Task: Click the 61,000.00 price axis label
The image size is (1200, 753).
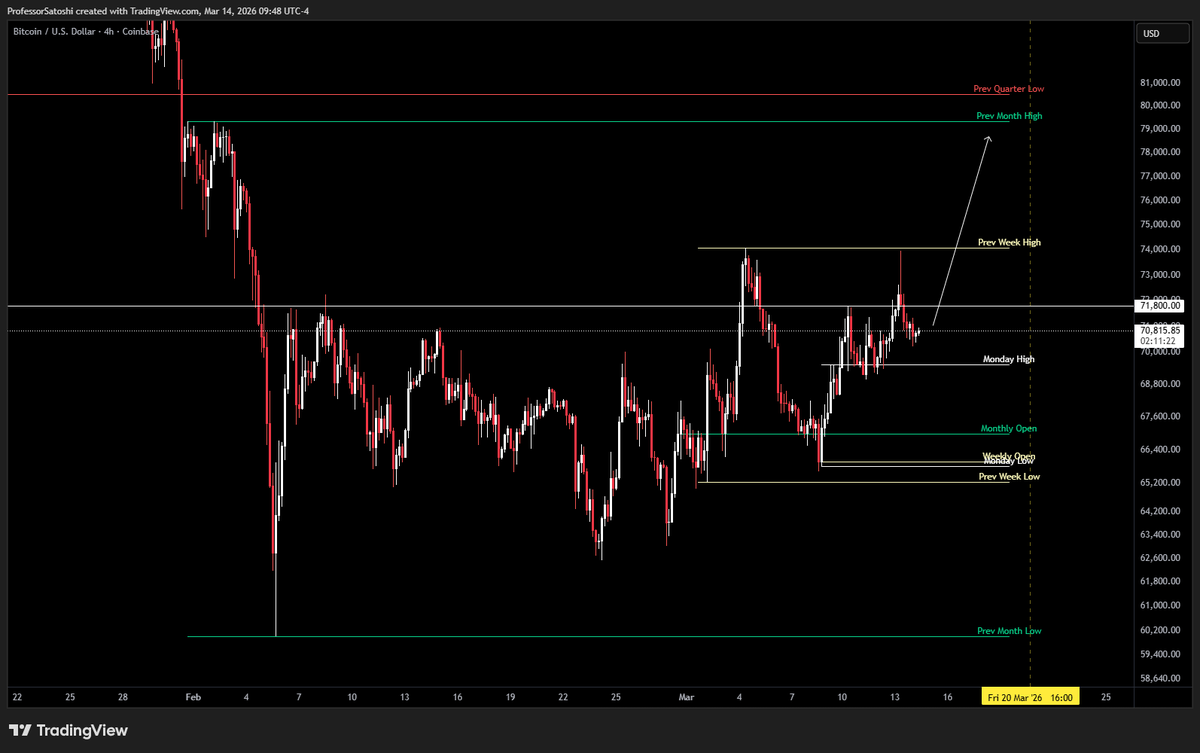Action: click(1160, 606)
